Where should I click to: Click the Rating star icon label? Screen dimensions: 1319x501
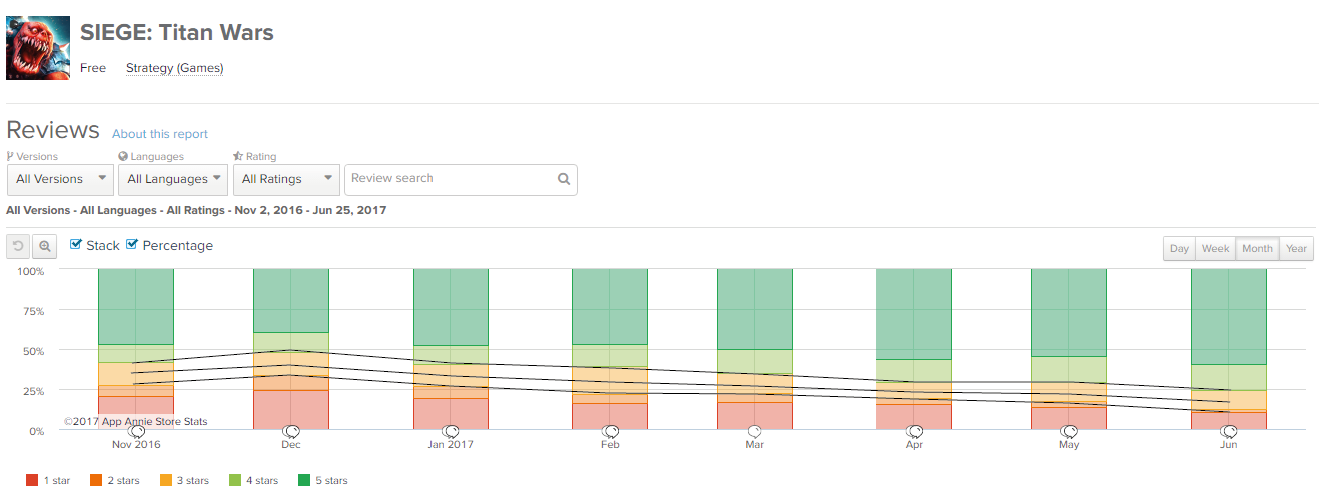[255, 157]
